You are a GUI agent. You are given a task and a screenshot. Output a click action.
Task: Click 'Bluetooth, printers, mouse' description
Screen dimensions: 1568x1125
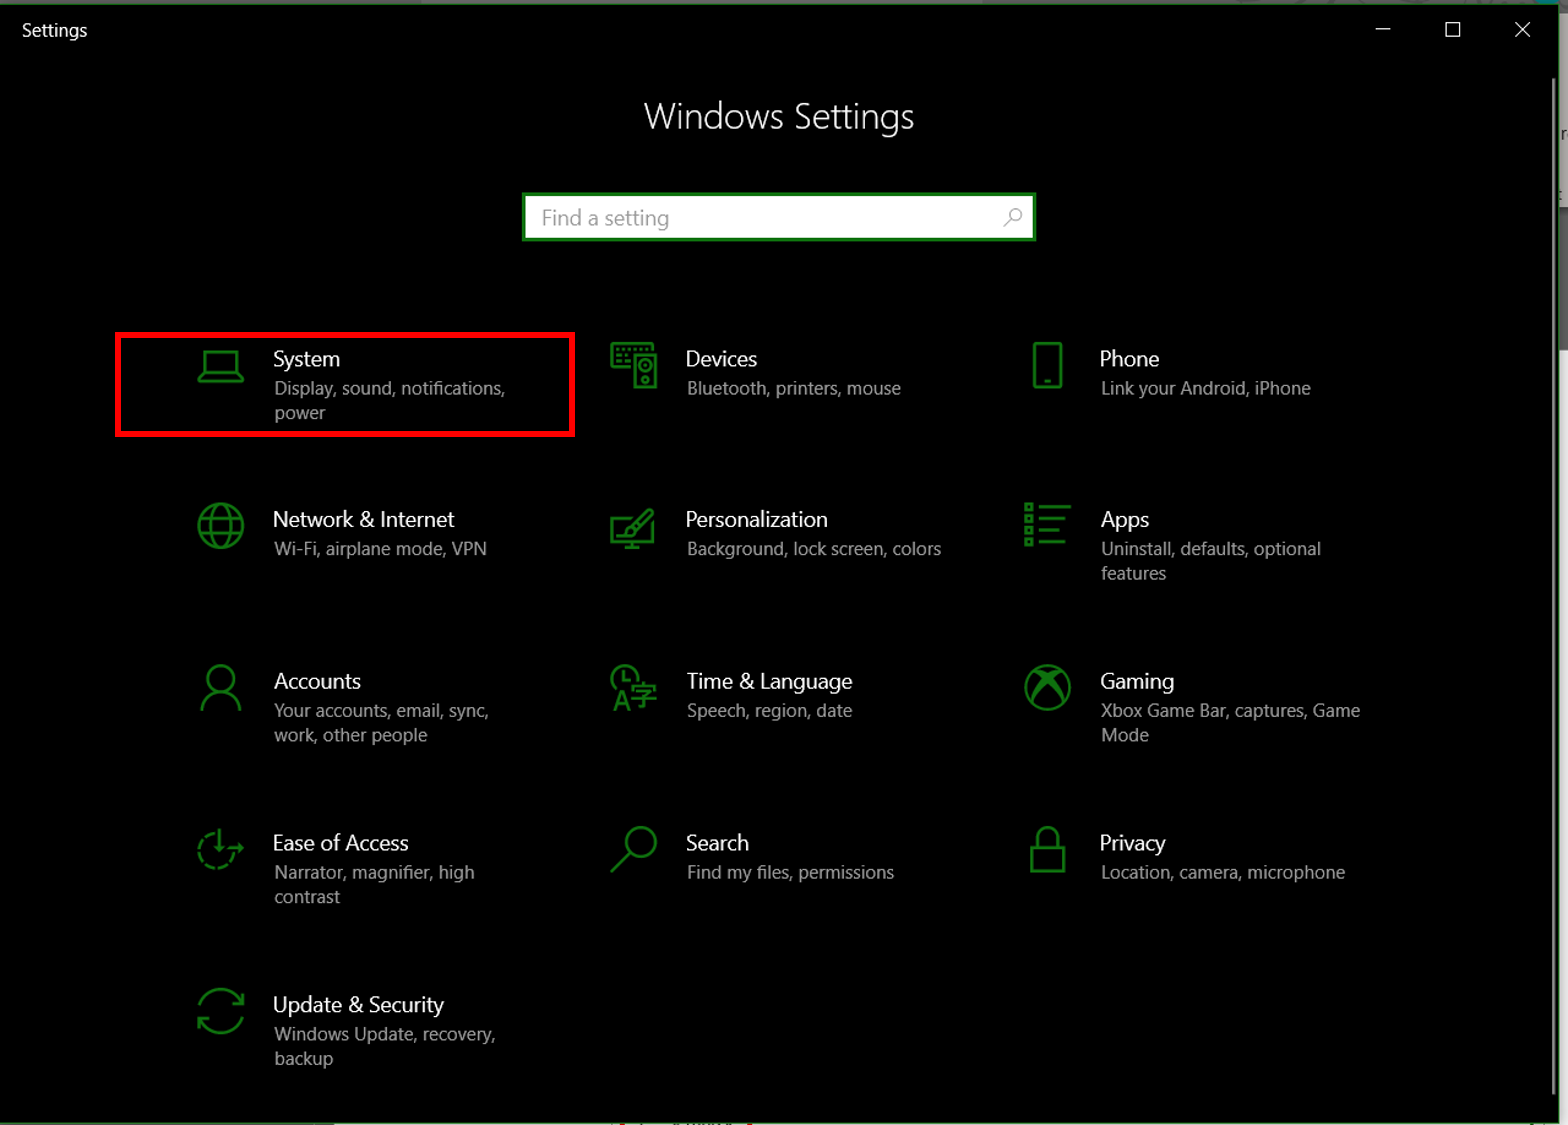pyautogui.click(x=794, y=388)
